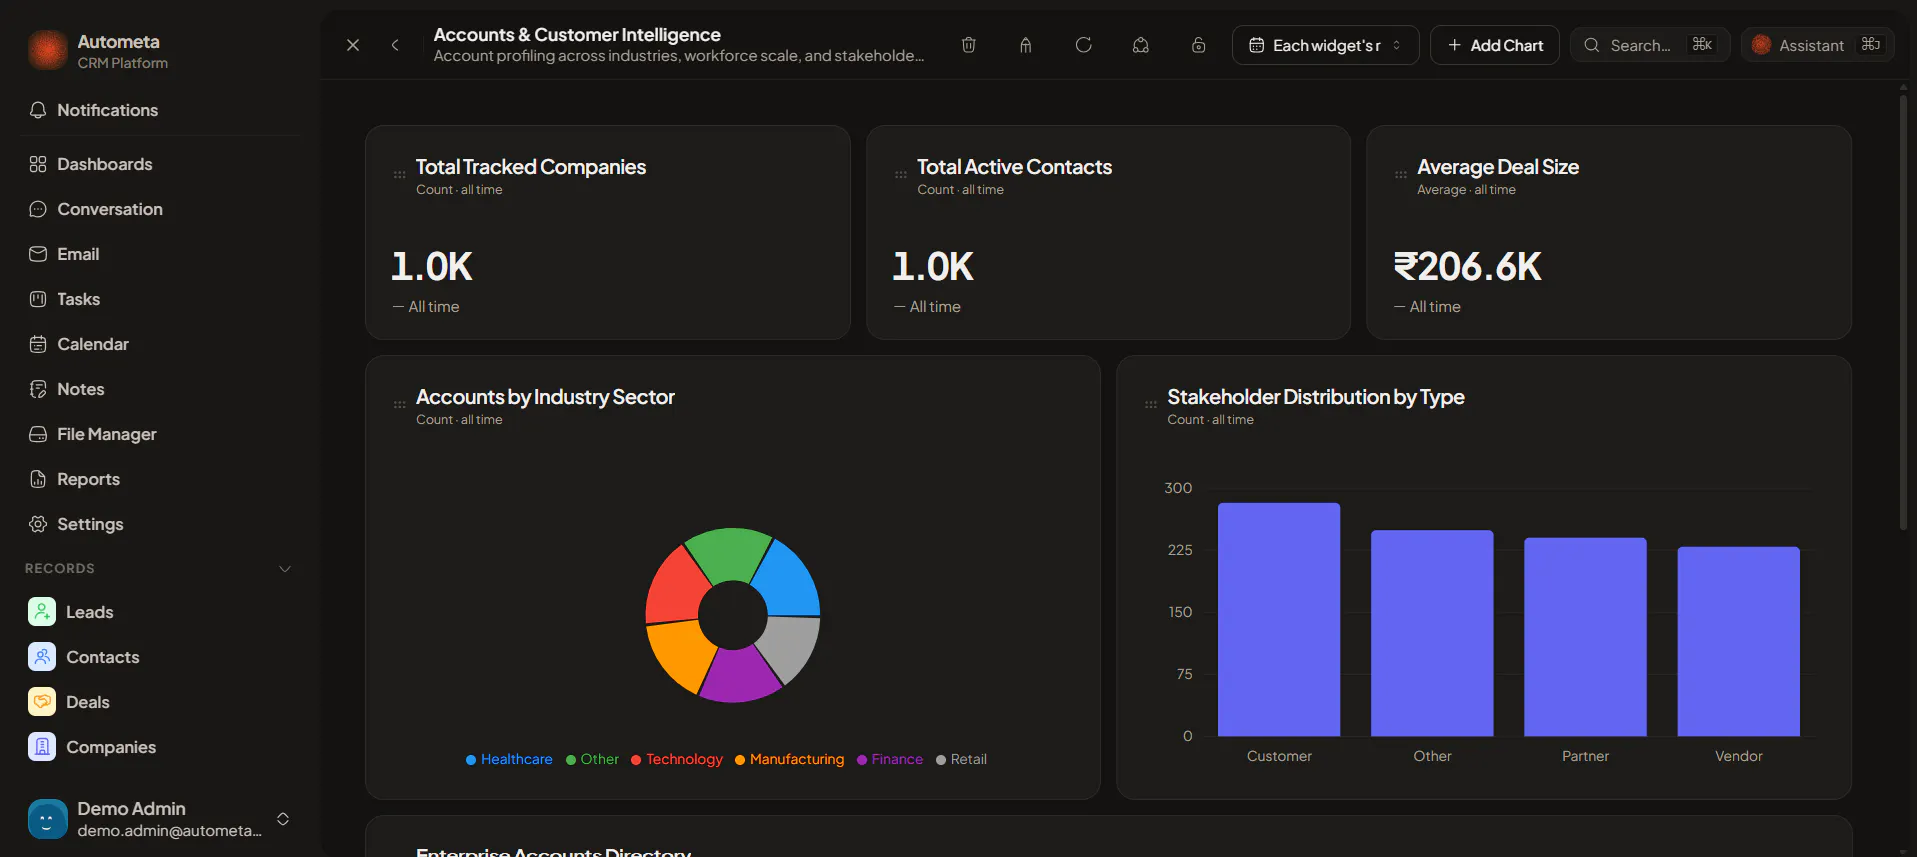Collapse the Records section chevron
This screenshot has height=857, width=1917.
tap(285, 569)
